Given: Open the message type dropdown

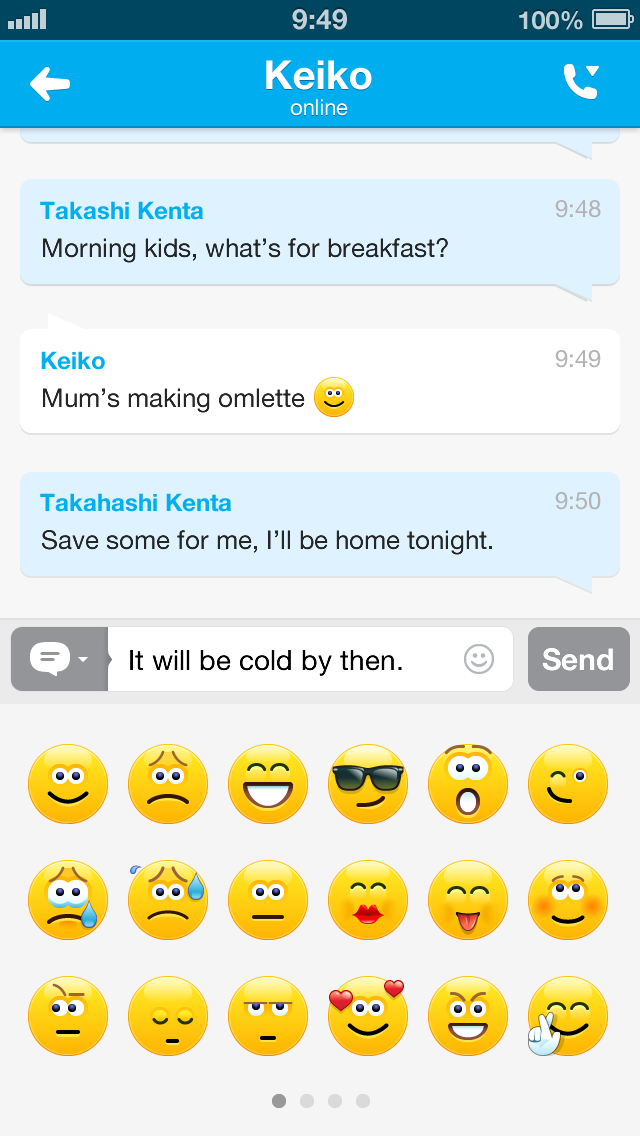Looking at the screenshot, I should pyautogui.click(x=59, y=659).
